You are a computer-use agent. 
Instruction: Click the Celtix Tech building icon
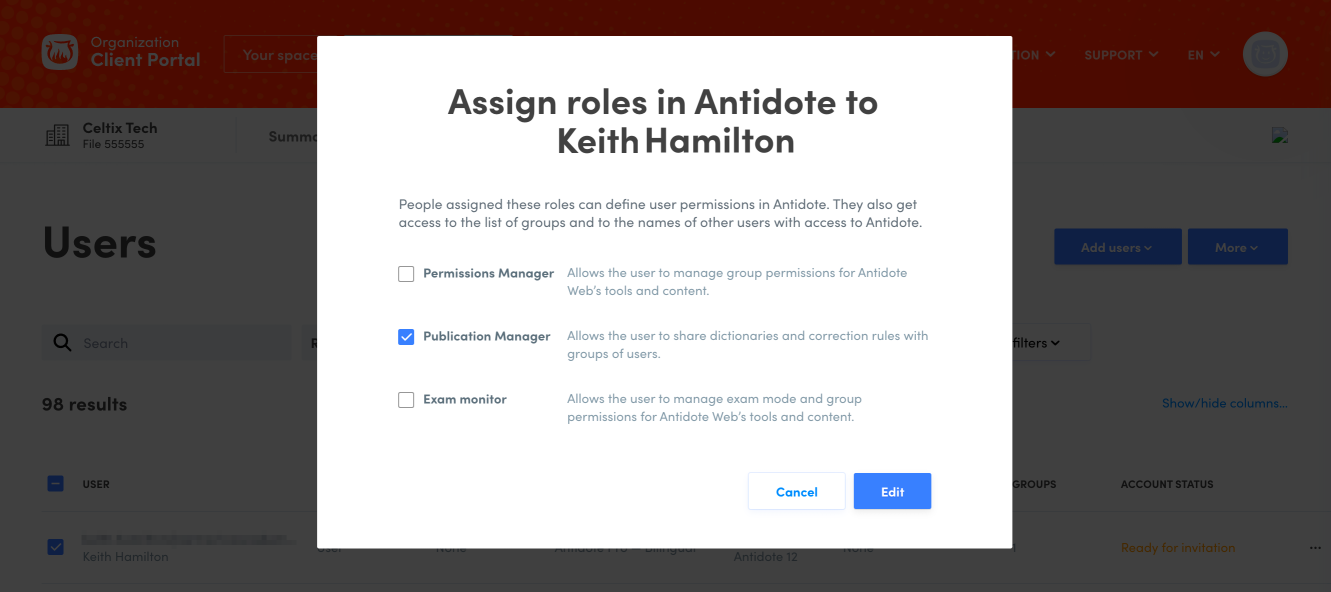[x=58, y=136]
